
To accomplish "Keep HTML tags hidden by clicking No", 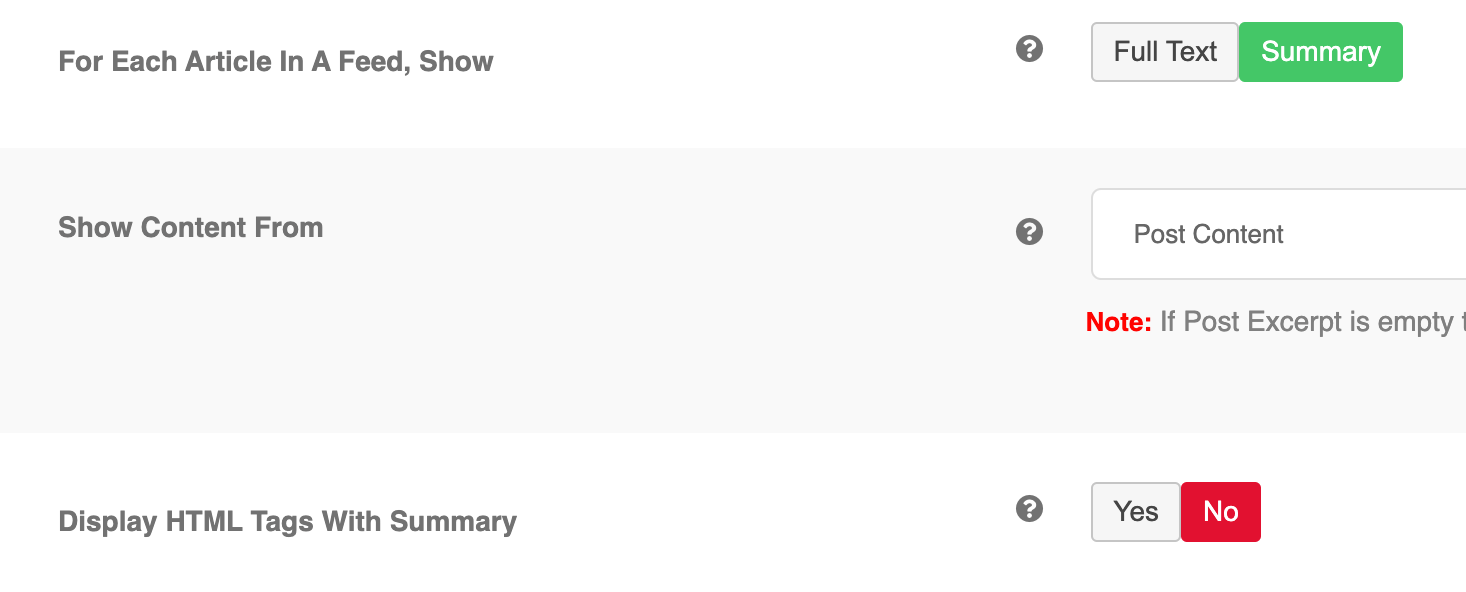I will pyautogui.click(x=1221, y=512).
